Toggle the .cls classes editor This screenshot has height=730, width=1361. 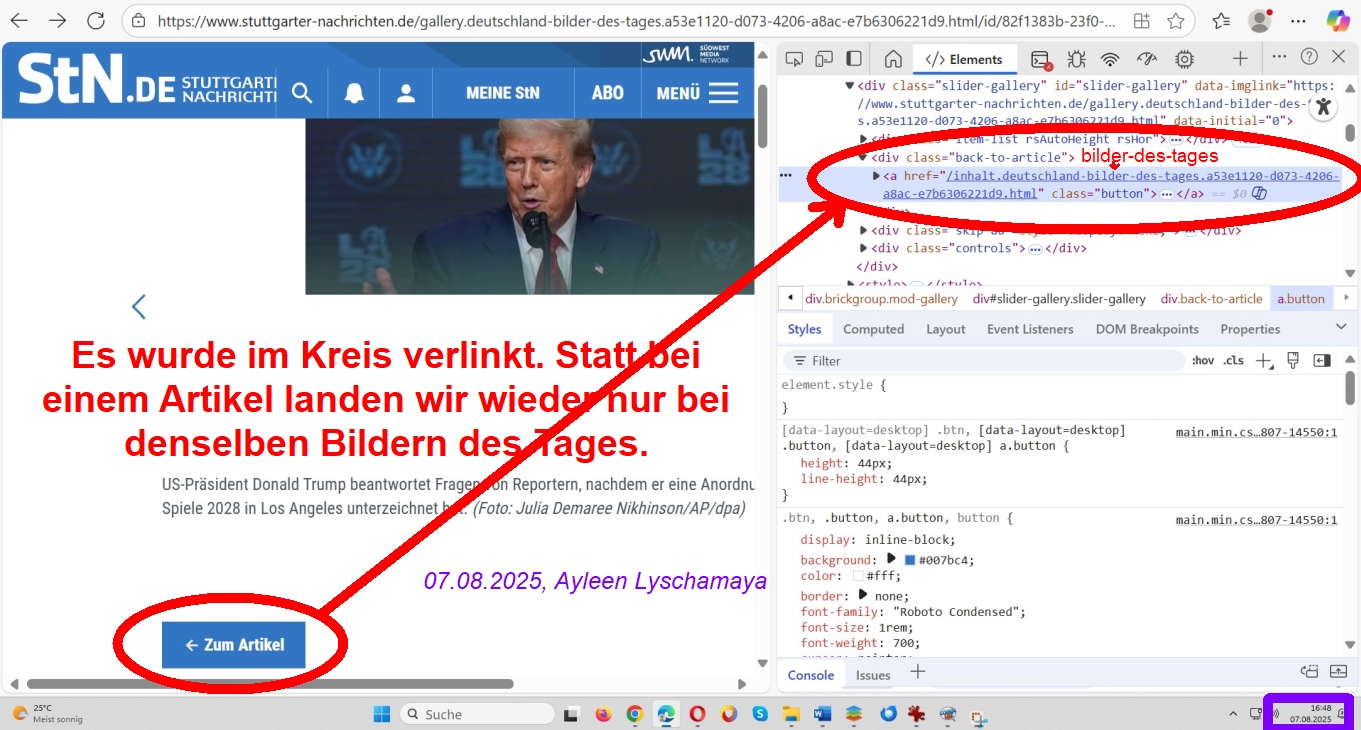pyautogui.click(x=1234, y=361)
